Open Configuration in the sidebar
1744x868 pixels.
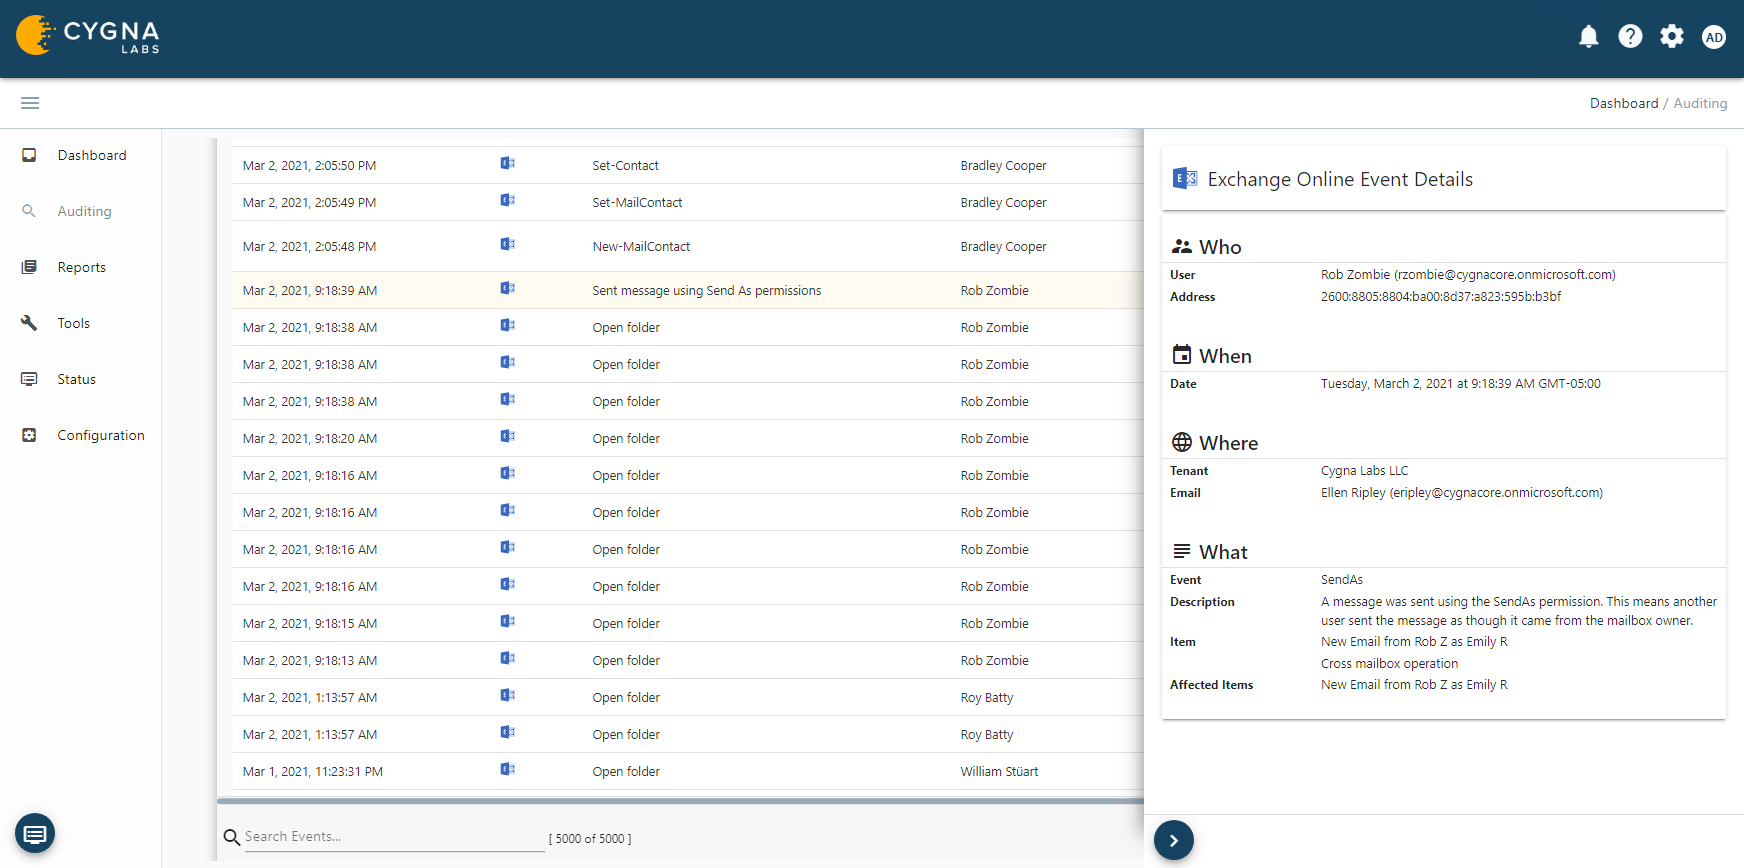pyautogui.click(x=101, y=435)
